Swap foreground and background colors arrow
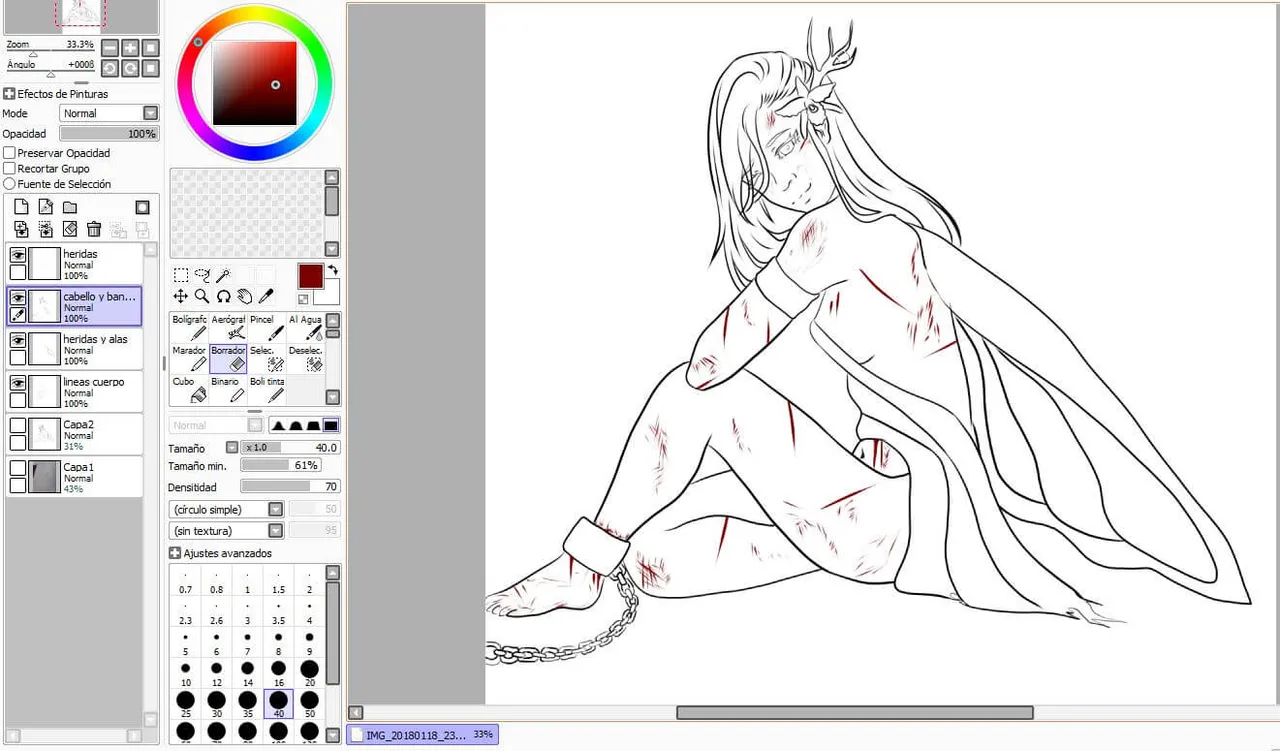 click(x=333, y=270)
